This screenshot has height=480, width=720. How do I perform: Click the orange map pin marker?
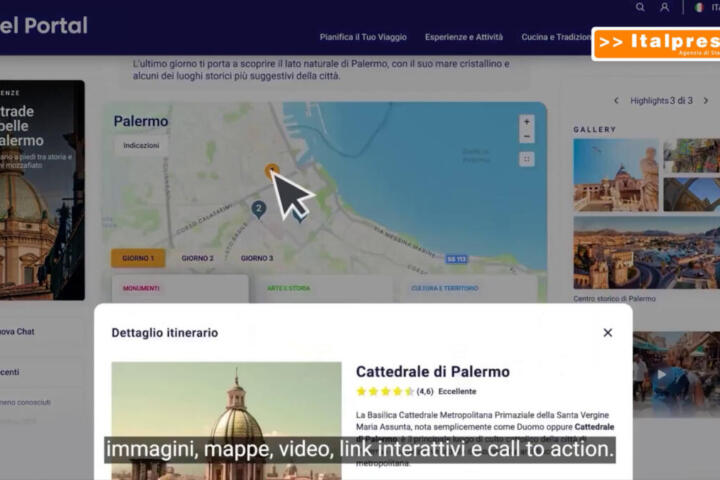(271, 172)
